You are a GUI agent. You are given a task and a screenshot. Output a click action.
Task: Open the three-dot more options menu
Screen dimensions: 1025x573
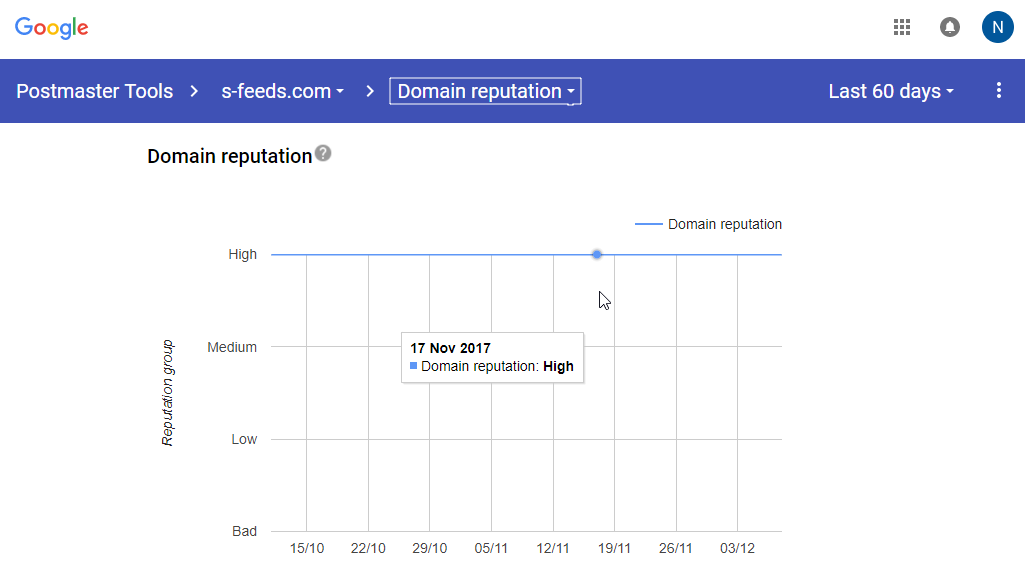click(999, 91)
